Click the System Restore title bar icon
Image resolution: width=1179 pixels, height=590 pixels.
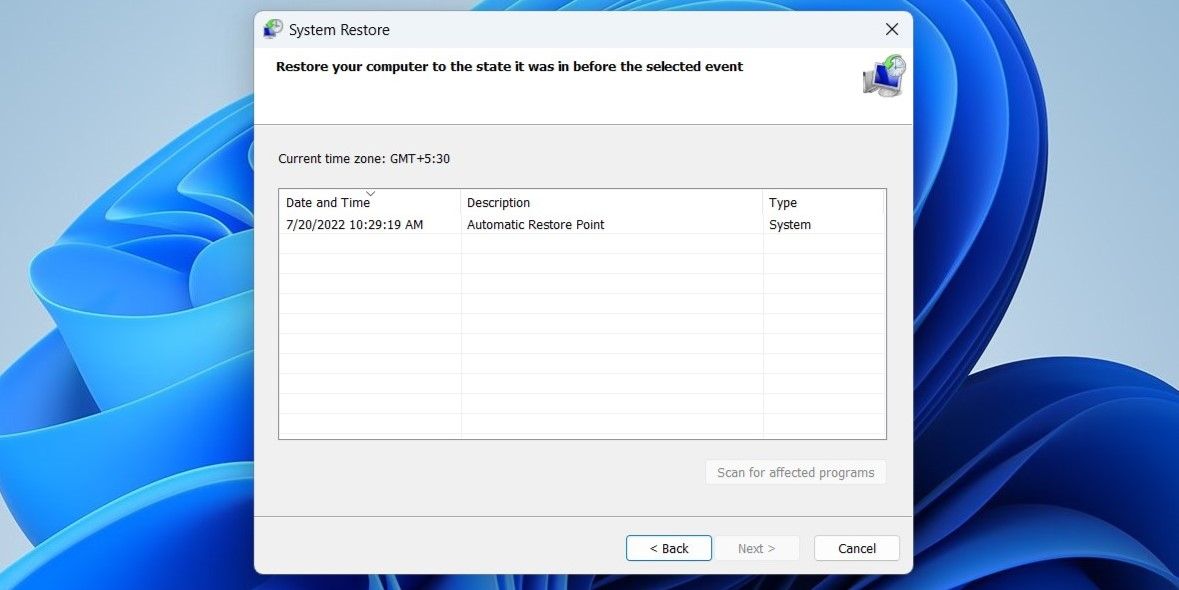coord(272,29)
